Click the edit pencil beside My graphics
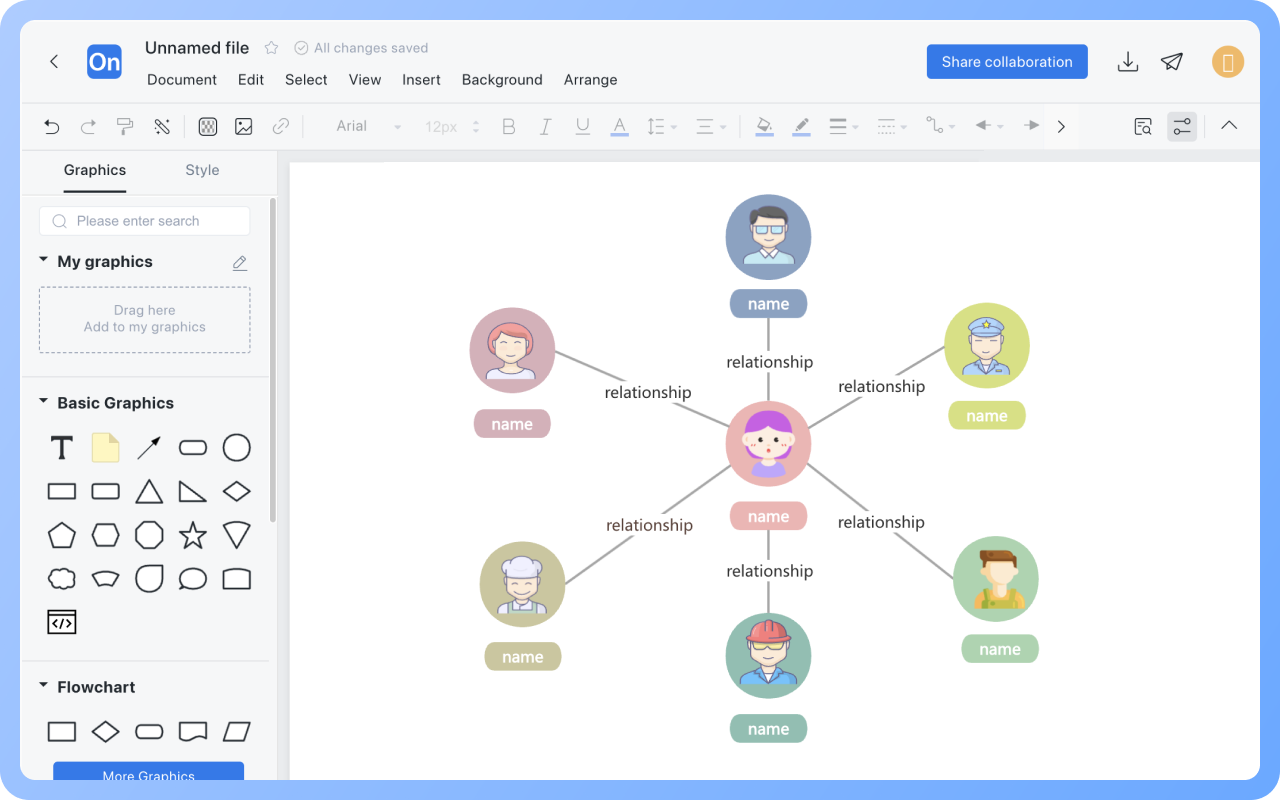Image resolution: width=1280 pixels, height=800 pixels. tap(239, 263)
